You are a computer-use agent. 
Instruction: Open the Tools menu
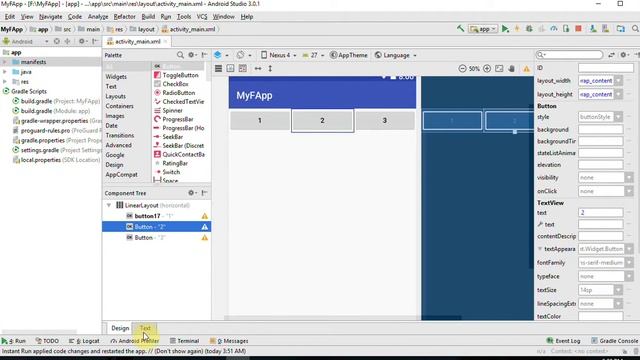click(x=184, y=17)
